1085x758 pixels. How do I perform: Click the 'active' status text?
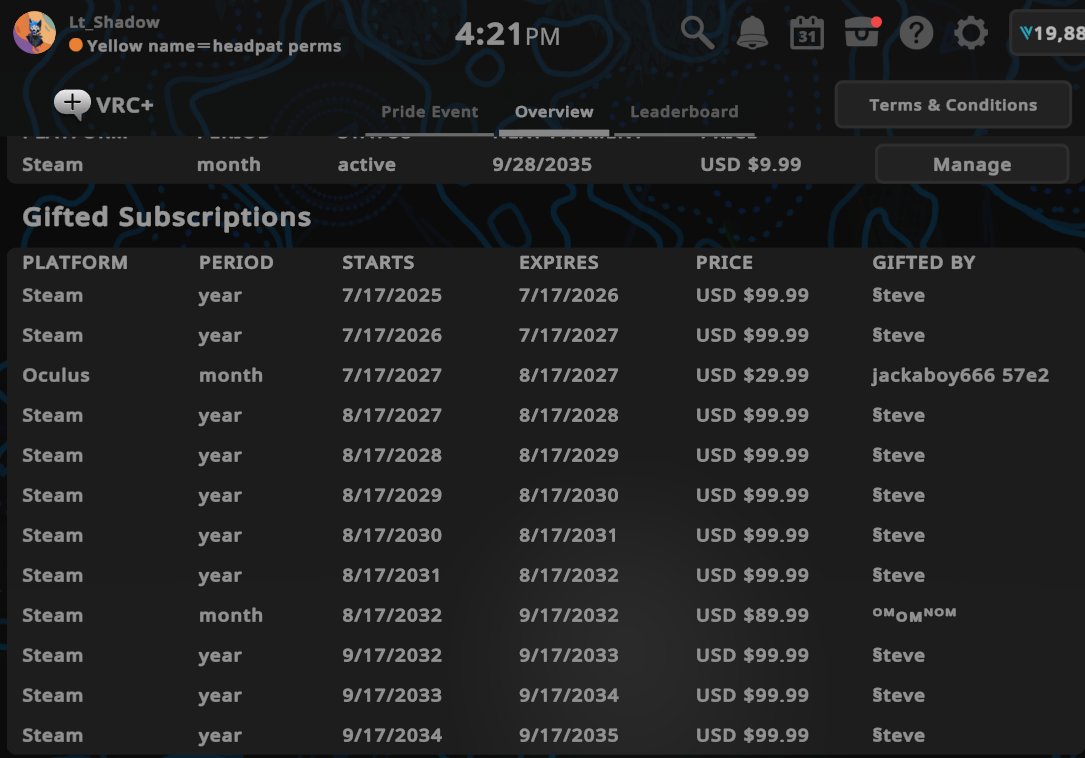367,164
